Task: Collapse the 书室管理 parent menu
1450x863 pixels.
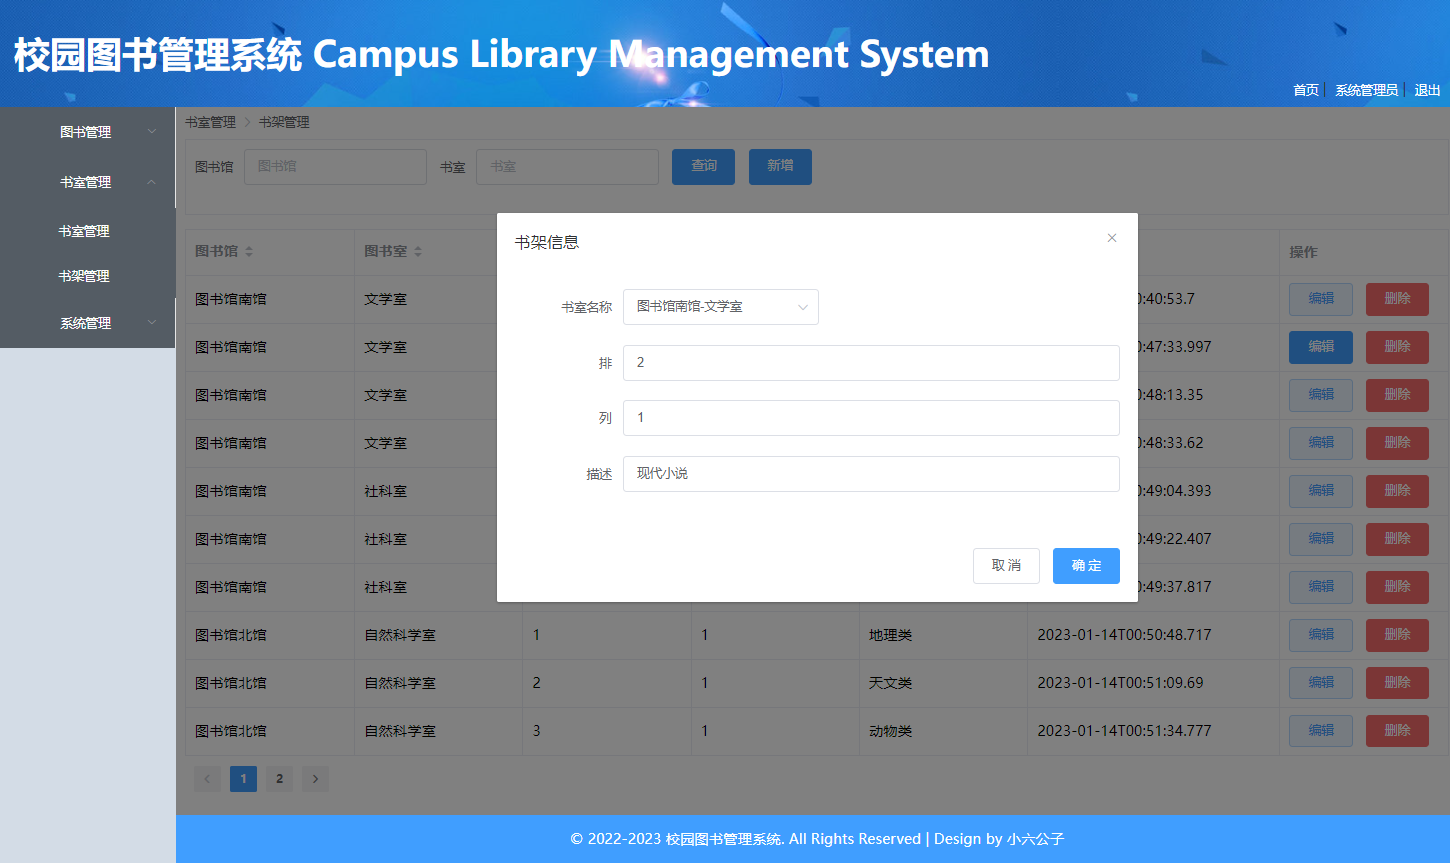Action: tap(87, 182)
